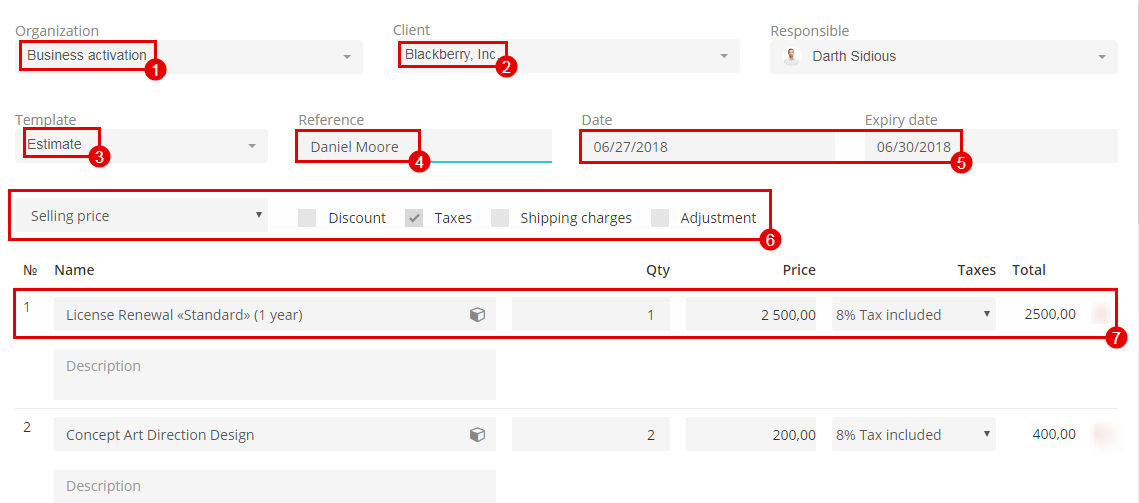This screenshot has height=503, width=1139.
Task: Click the Reference field with Daniel Moore
Action: (425, 146)
